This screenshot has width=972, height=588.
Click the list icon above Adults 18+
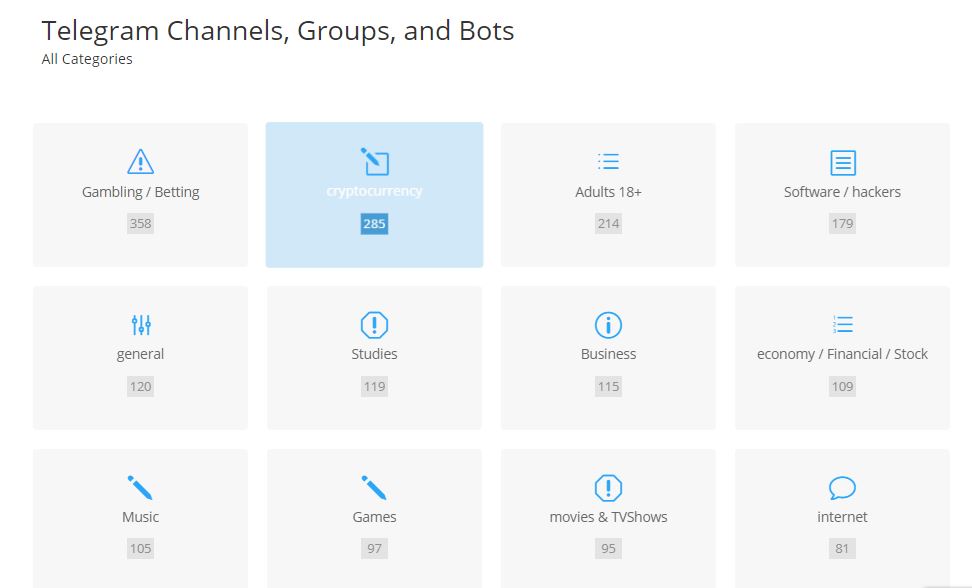tap(608, 162)
